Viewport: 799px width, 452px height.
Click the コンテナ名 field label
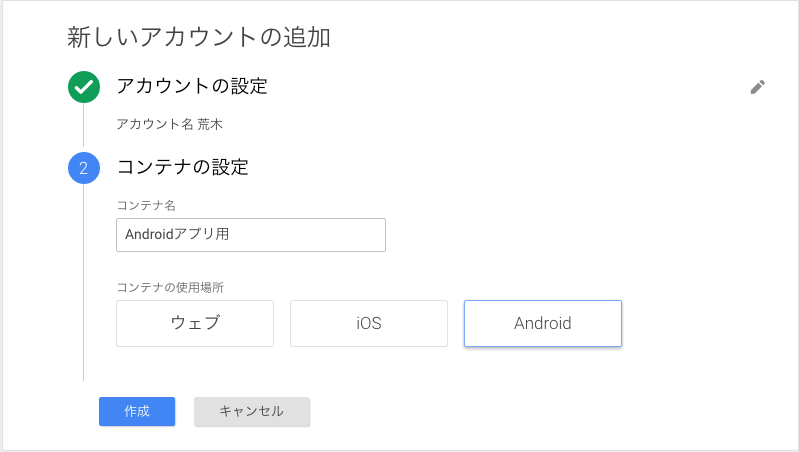pos(146,205)
